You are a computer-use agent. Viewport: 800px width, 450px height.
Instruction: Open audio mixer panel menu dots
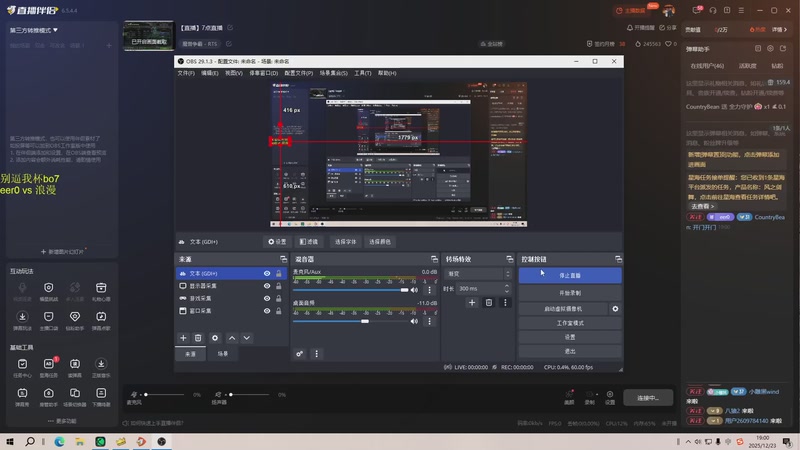(x=316, y=354)
